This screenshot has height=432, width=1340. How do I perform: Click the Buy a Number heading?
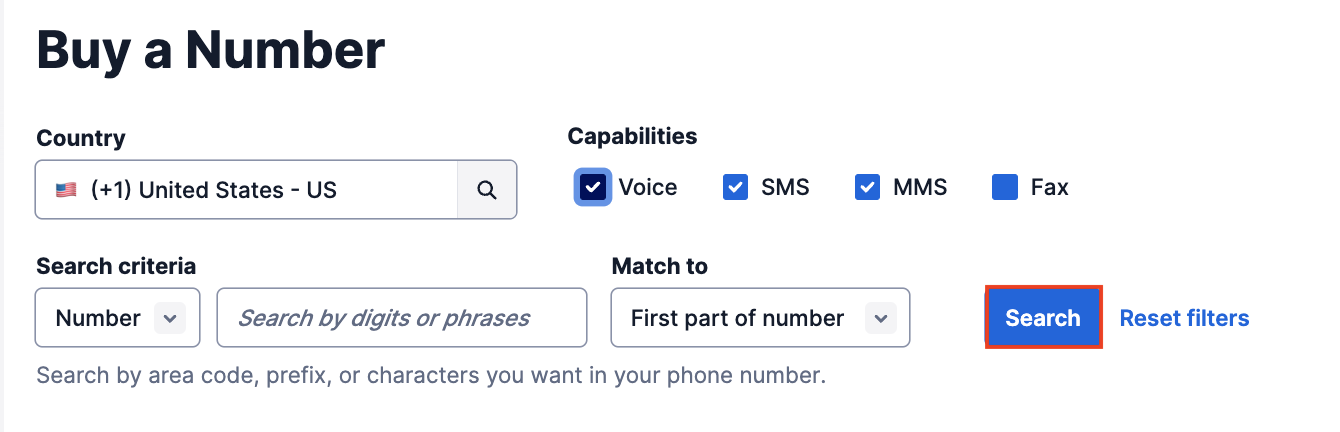pyautogui.click(x=211, y=49)
